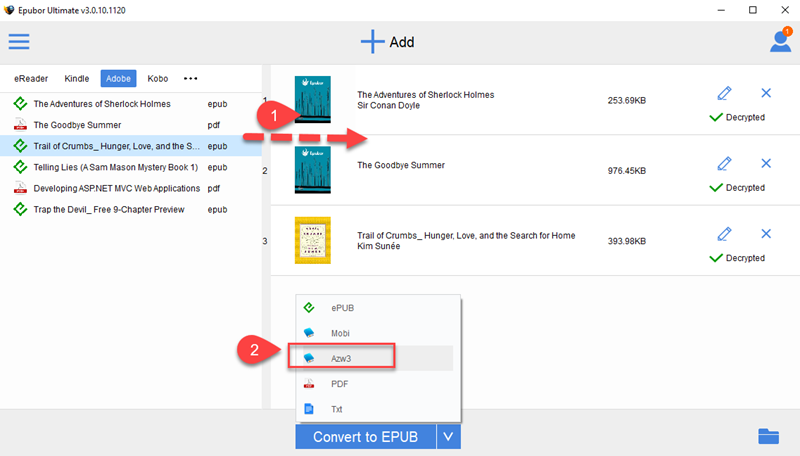Click Decrypted status of The Goodbye Summer
The width and height of the screenshot is (800, 456).
point(737,188)
